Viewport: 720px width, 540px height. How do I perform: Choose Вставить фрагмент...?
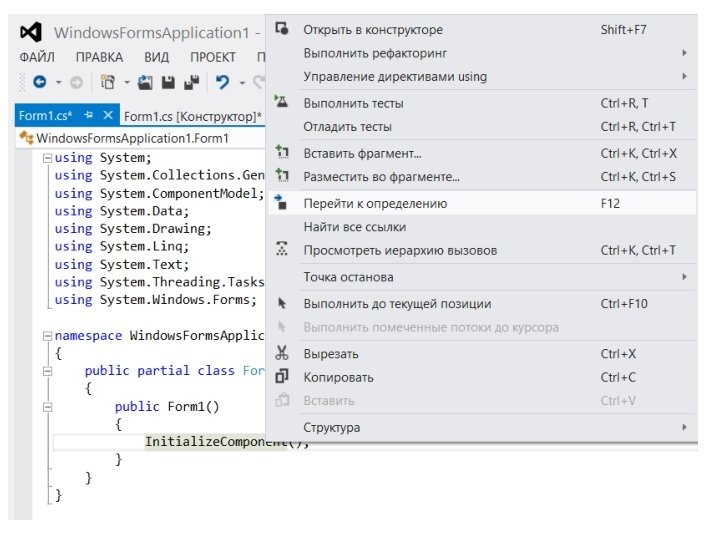[481, 153]
